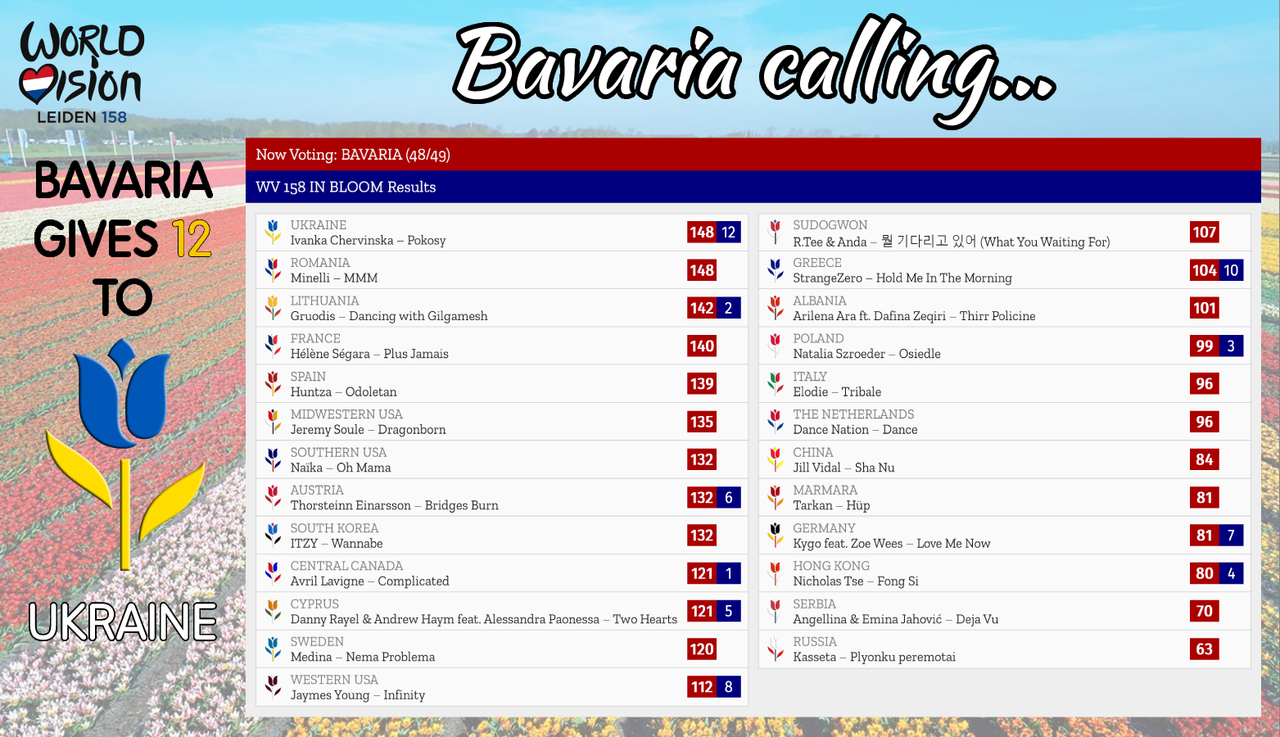Click 'Gruodis – Dancing with Gilgamesh' text
The height and width of the screenshot is (737, 1280).
[x=389, y=317]
